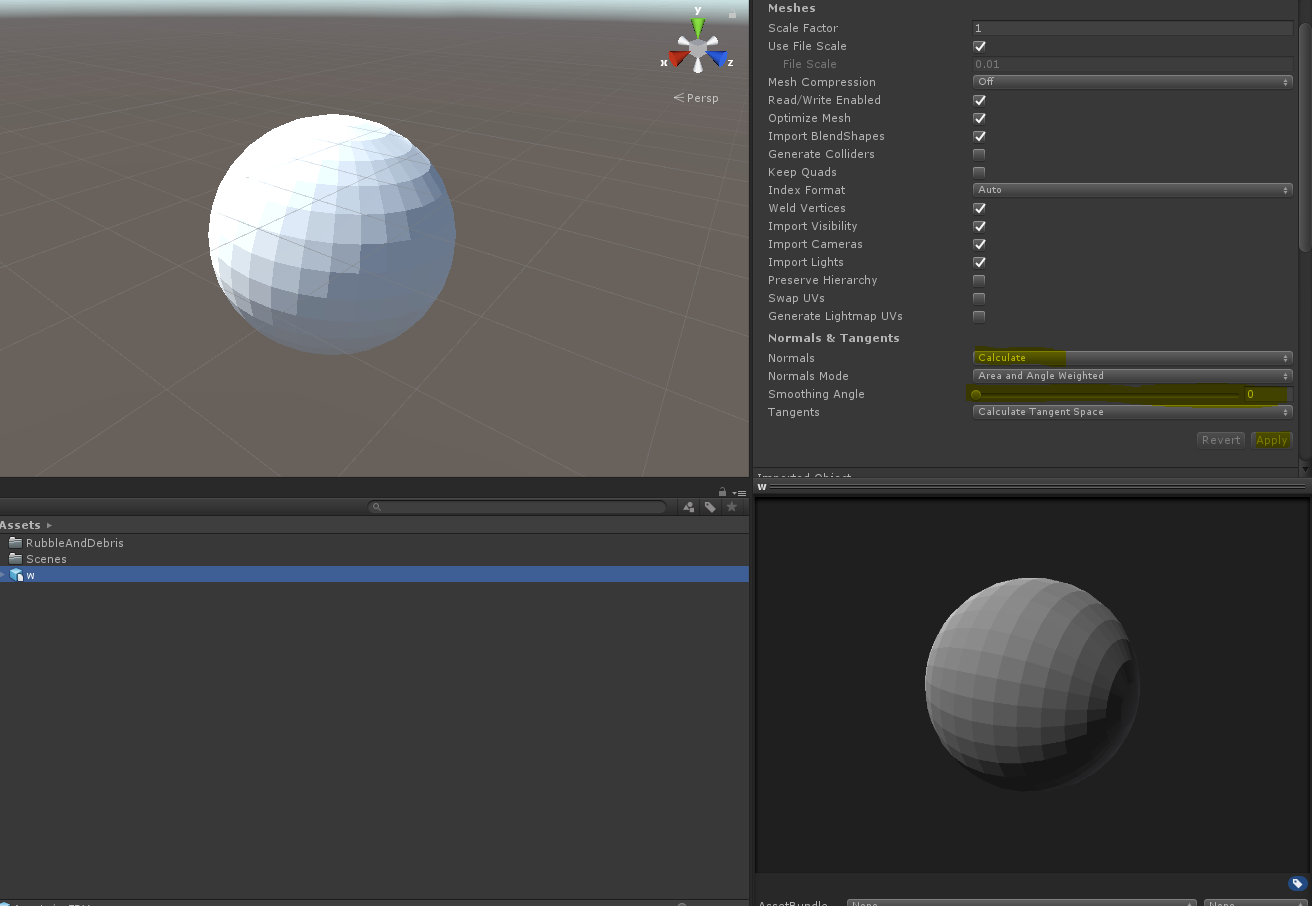Click the Search by Type icon
The image size is (1312, 906).
coord(689,507)
